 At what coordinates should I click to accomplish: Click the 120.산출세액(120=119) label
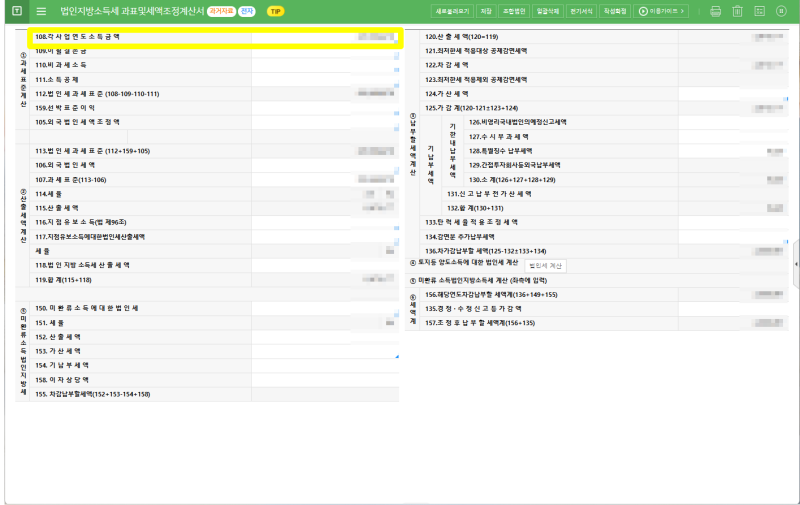(462, 37)
